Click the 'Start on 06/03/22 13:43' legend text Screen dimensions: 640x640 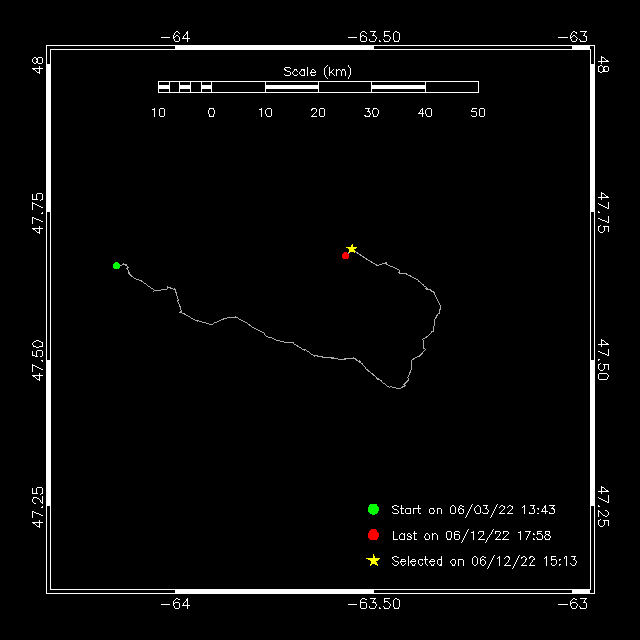pos(472,510)
